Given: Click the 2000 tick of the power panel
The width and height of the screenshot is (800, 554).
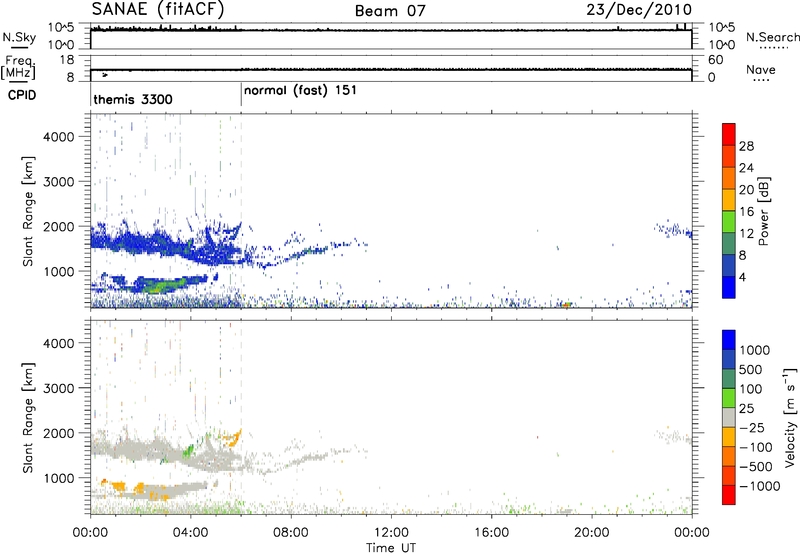Looking at the screenshot, I should click(58, 226).
